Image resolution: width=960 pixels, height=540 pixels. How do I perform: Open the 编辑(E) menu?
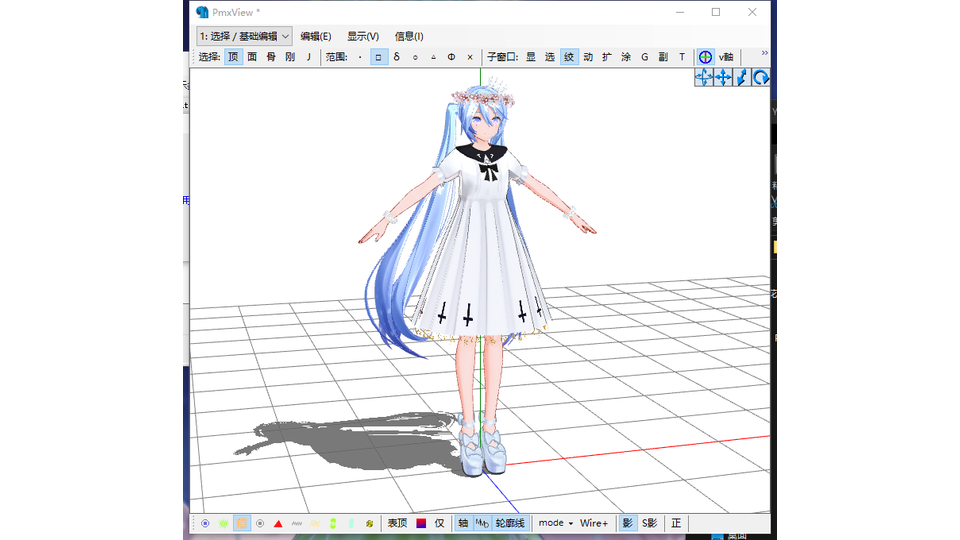pos(316,36)
